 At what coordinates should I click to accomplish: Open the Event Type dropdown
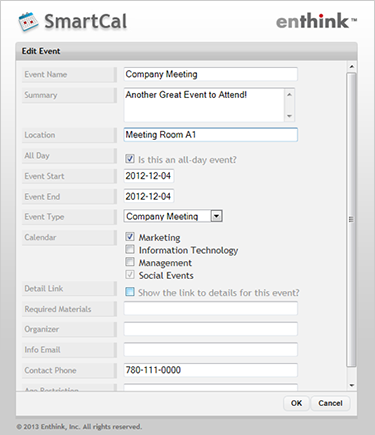click(173, 216)
